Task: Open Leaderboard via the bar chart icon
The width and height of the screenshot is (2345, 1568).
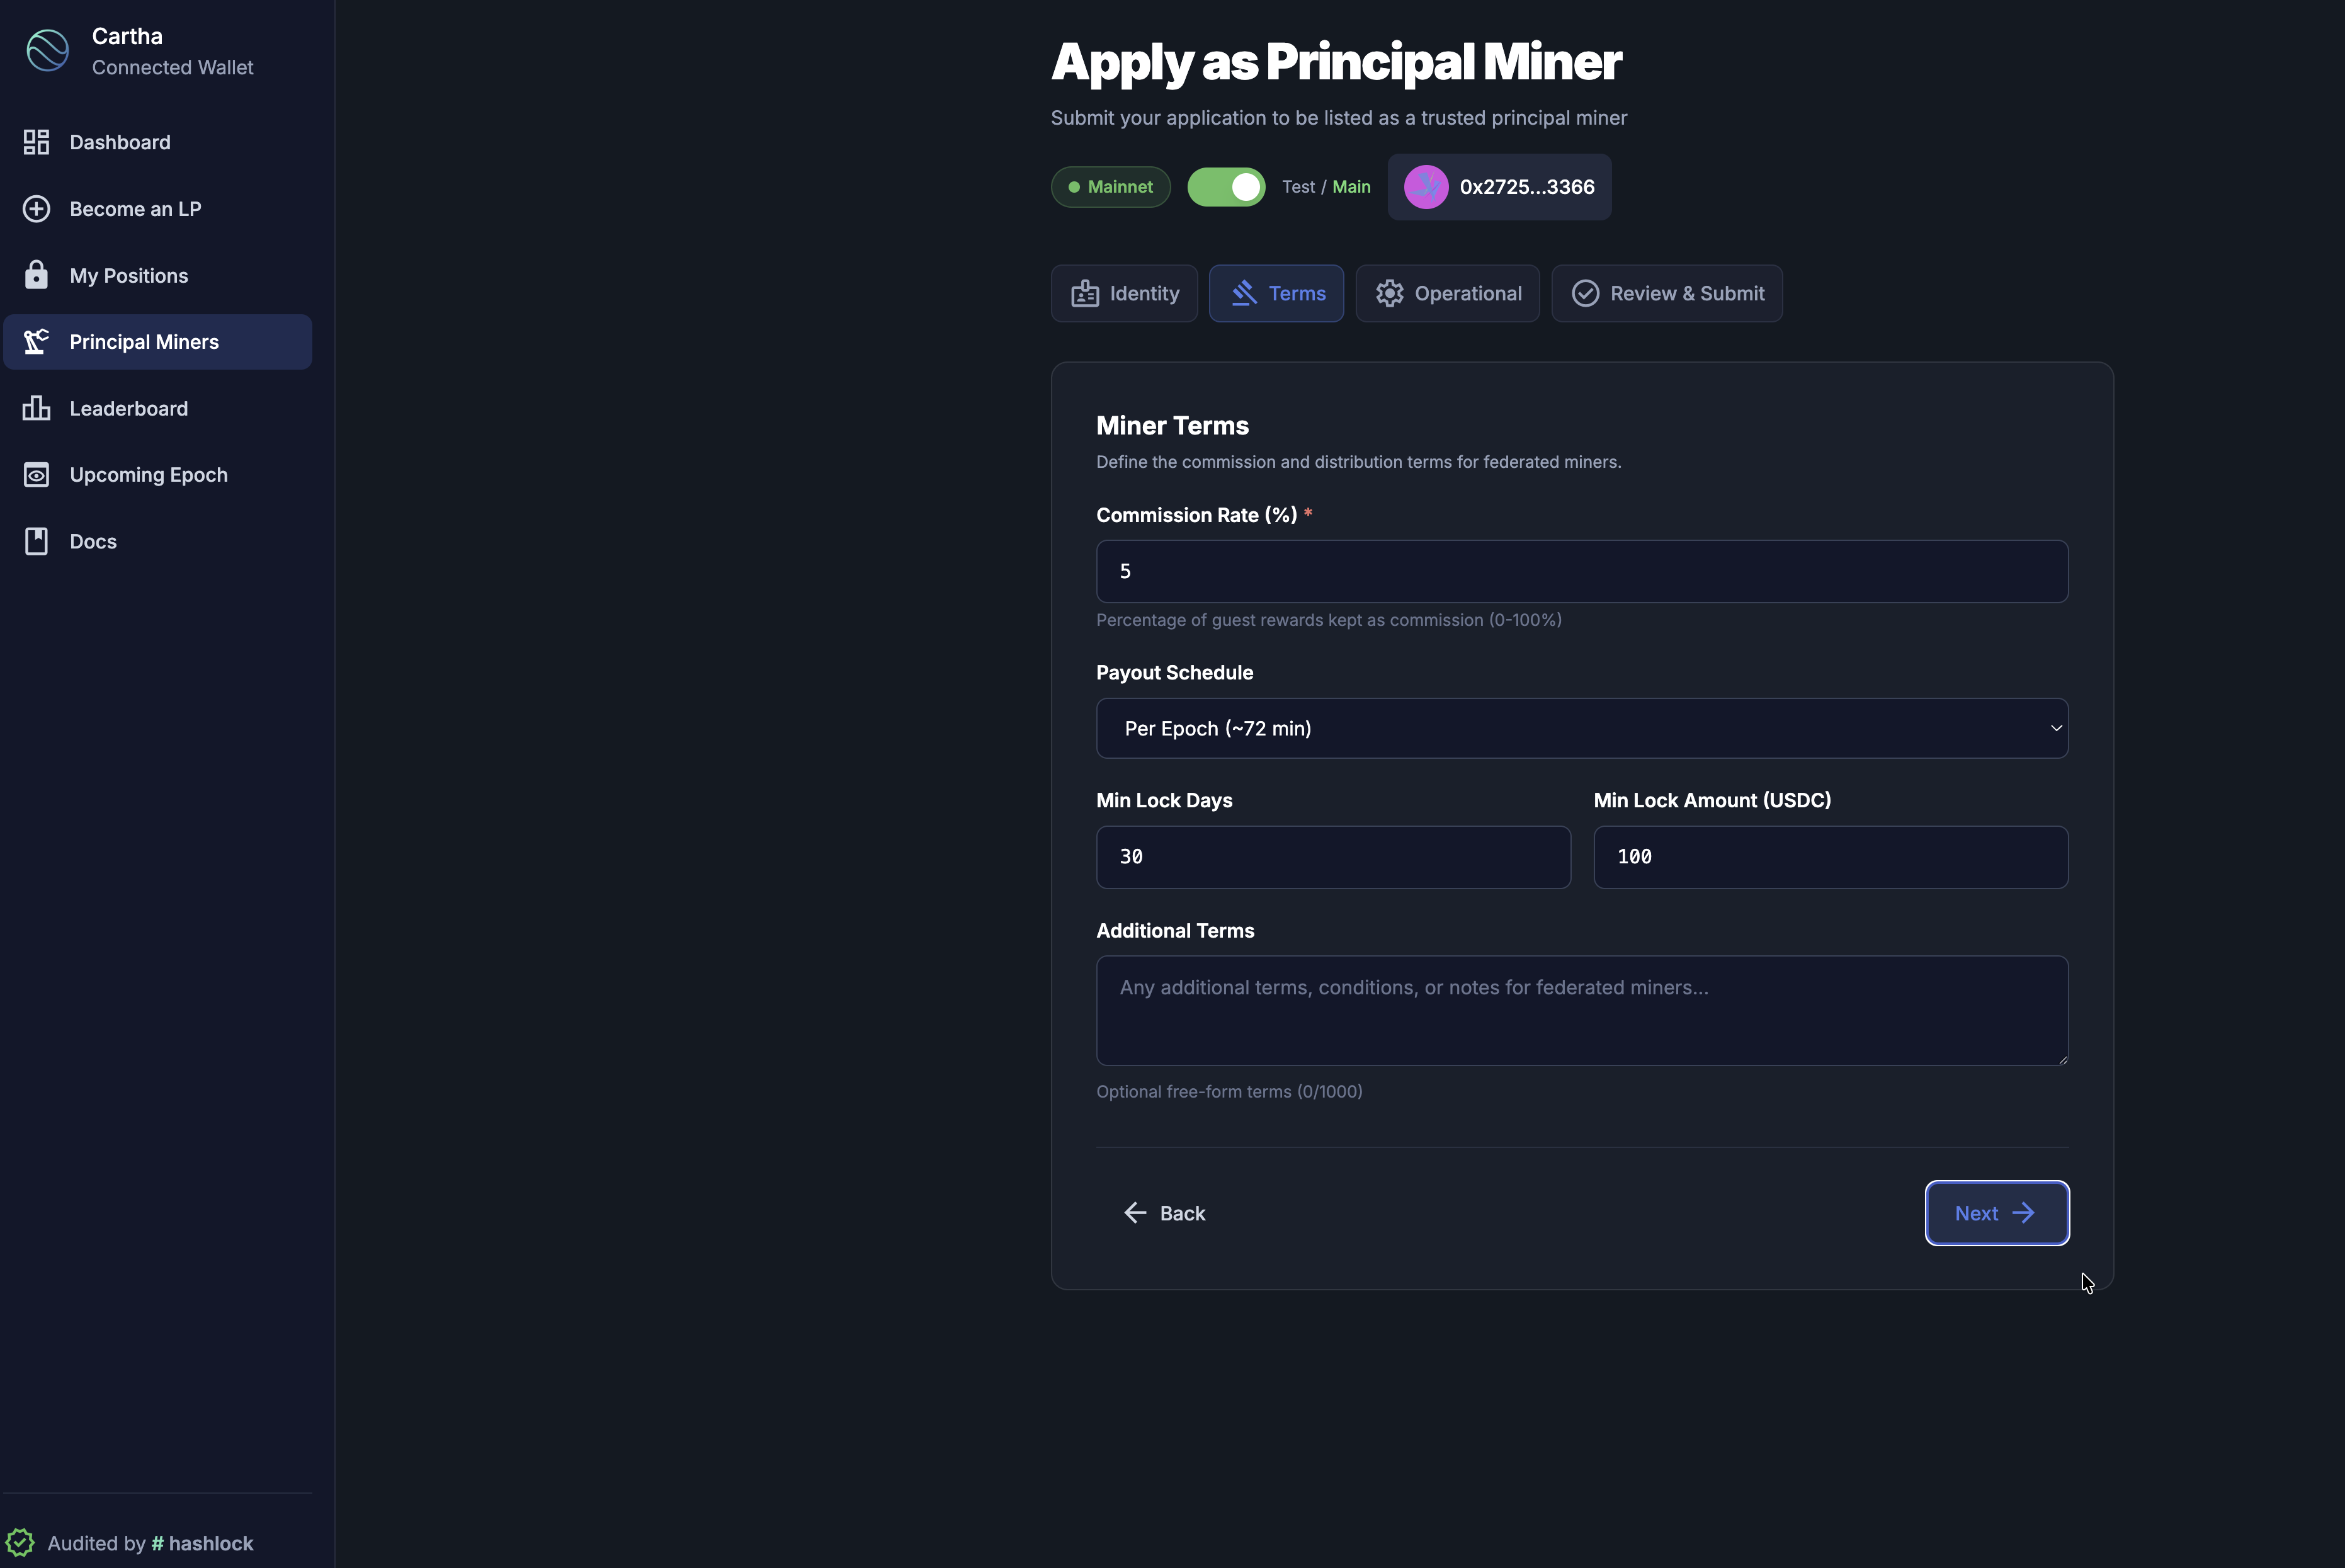Action: pyautogui.click(x=37, y=408)
